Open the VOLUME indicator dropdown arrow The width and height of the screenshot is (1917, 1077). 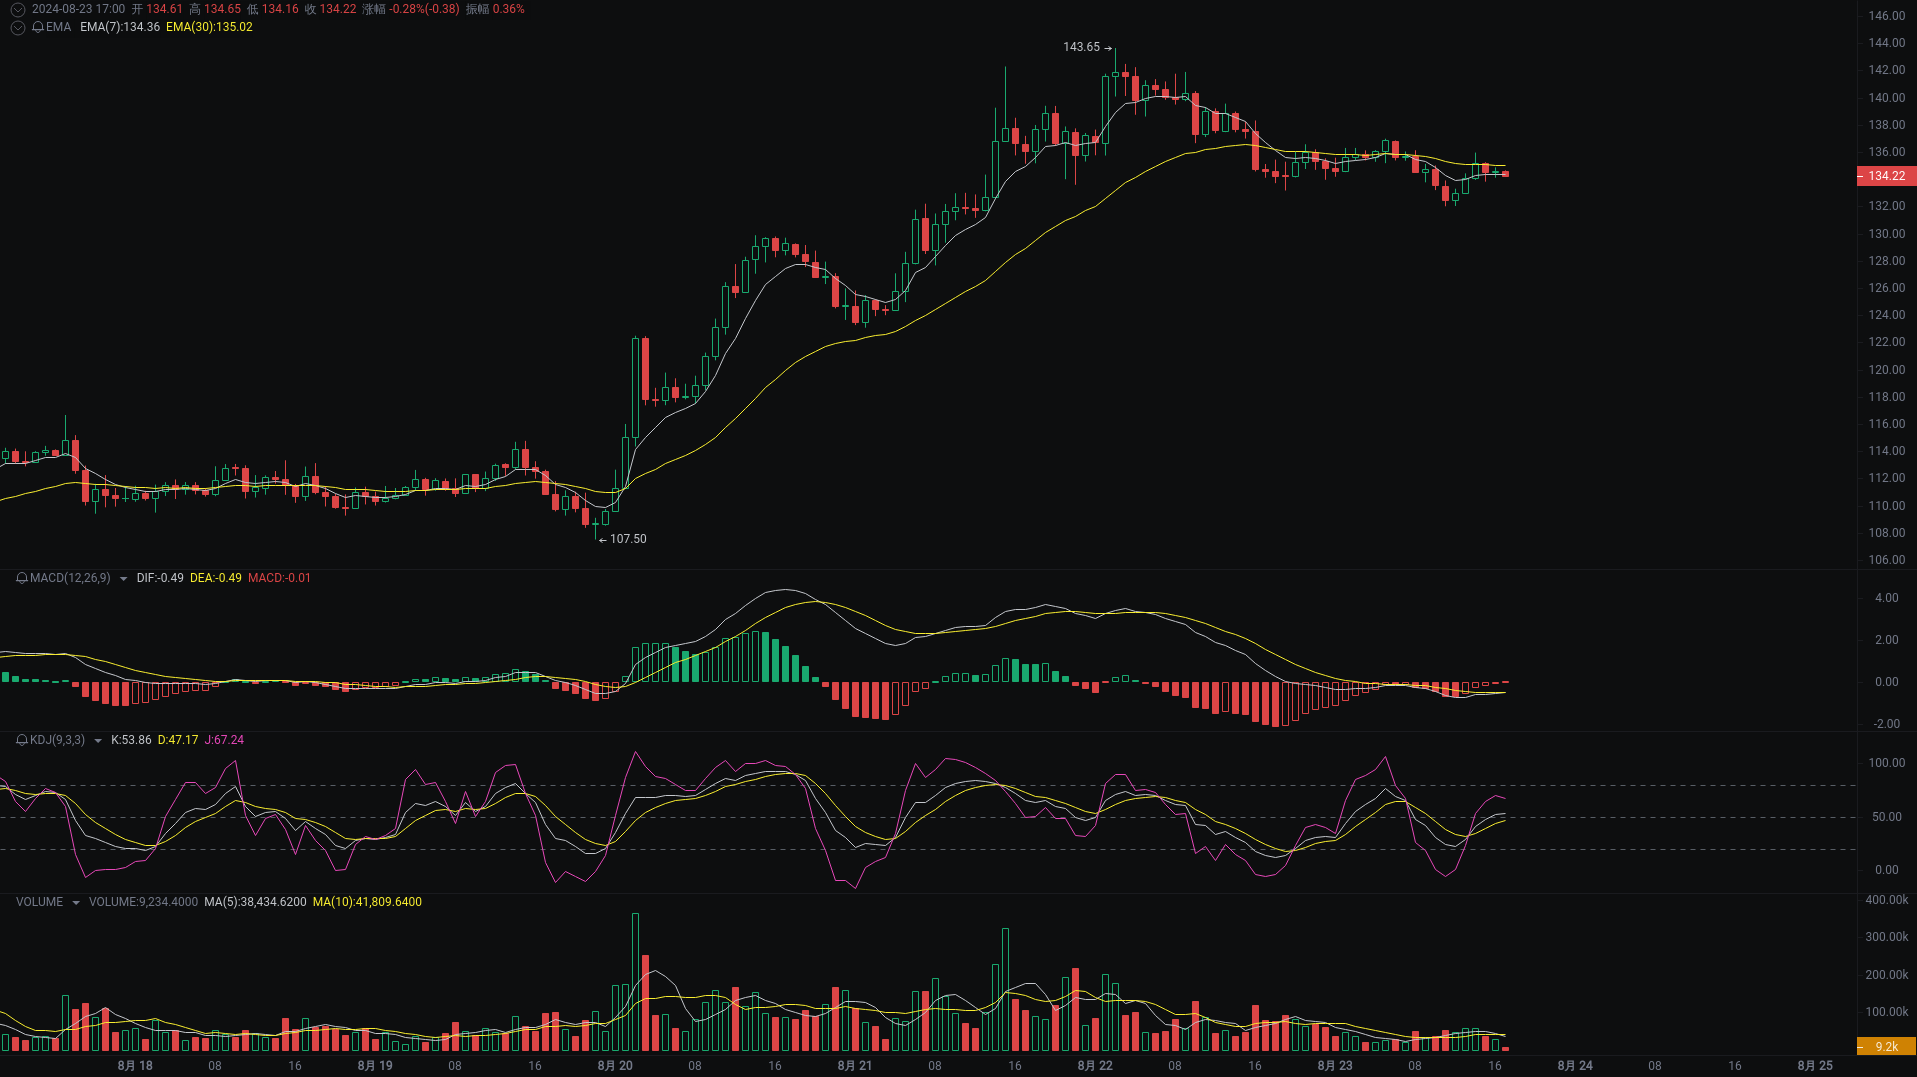click(76, 901)
